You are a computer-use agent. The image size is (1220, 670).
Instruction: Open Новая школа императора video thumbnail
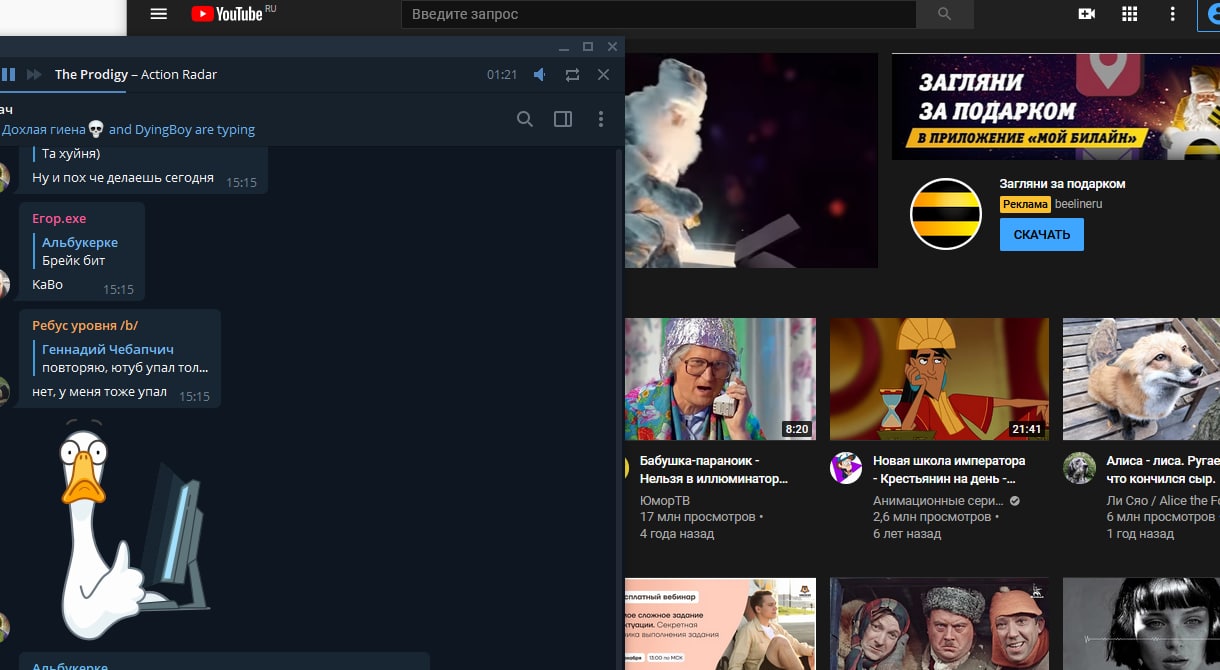[939, 379]
